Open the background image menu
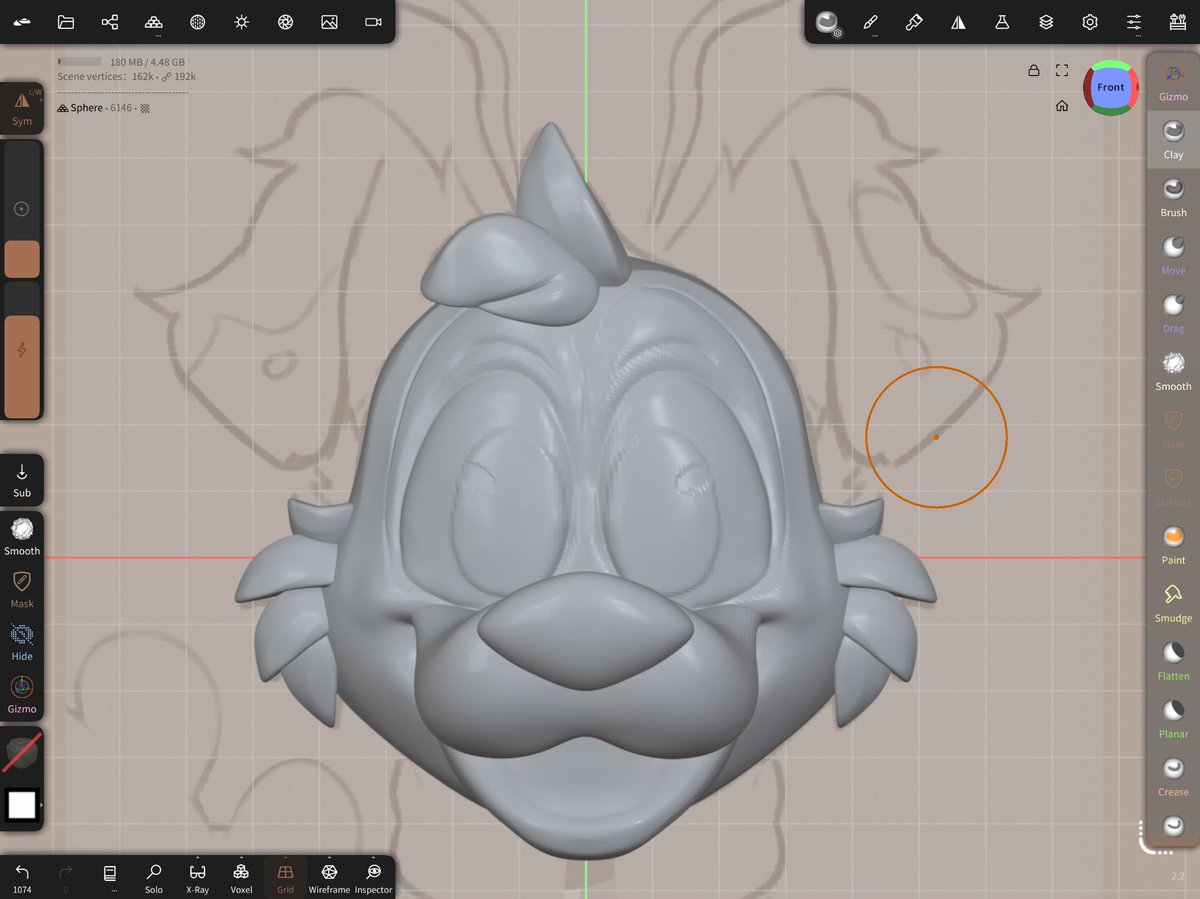Screen dimensions: 1200x899 point(329,21)
